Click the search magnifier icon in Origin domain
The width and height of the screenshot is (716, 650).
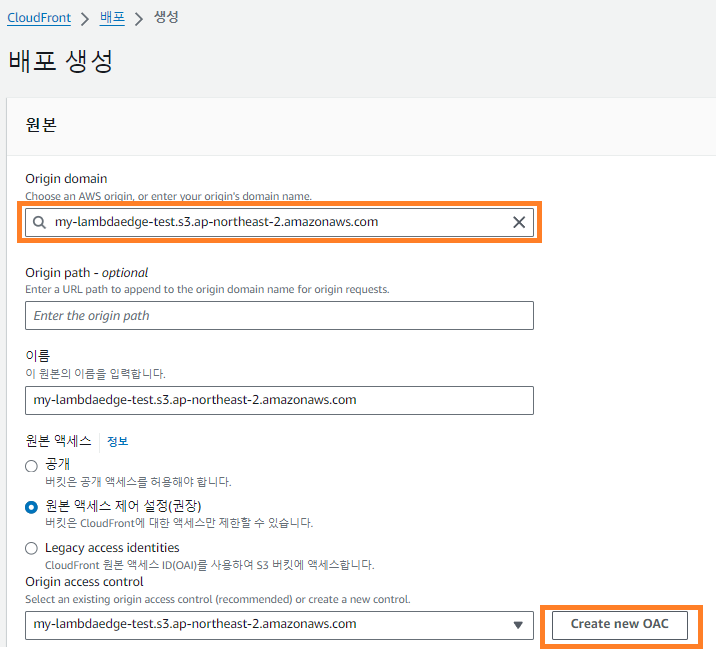40,222
